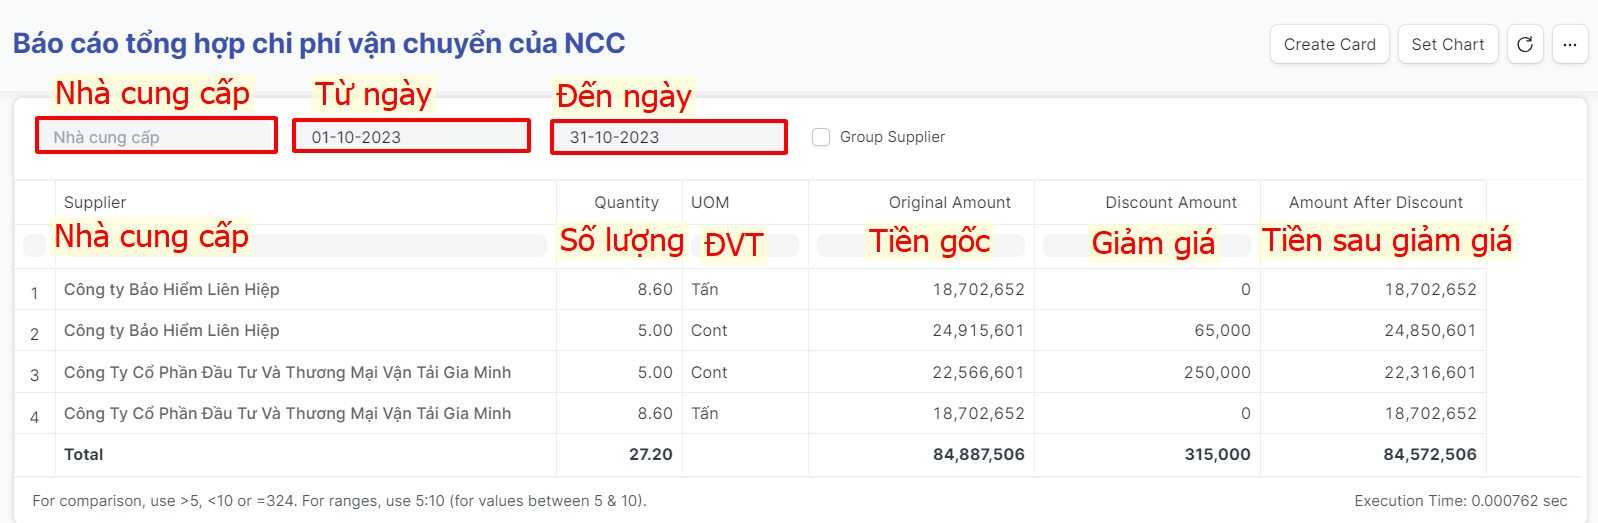The image size is (1598, 523).
Task: Select first row Công ty Bảo Hiểm Liên Hiệp
Action: tap(172, 289)
